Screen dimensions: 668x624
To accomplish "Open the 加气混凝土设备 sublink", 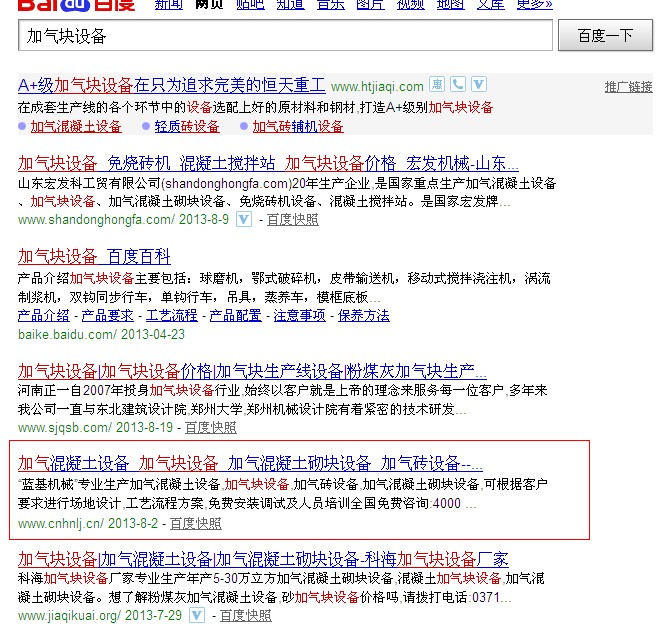I will 76,127.
